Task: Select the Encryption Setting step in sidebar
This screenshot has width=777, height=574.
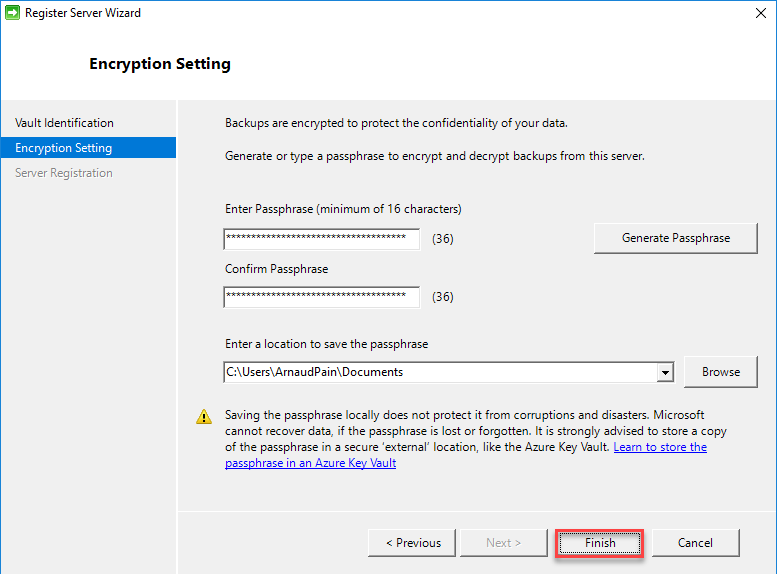Action: [64, 148]
